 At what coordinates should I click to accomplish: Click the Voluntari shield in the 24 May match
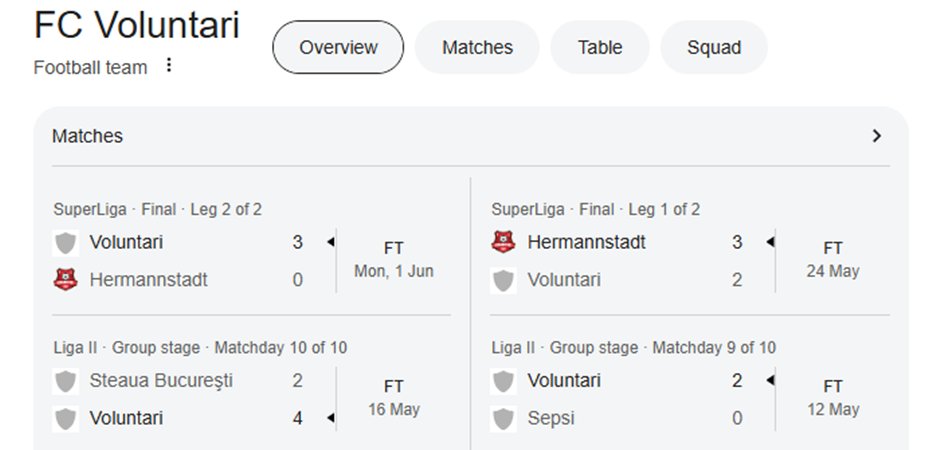click(503, 280)
